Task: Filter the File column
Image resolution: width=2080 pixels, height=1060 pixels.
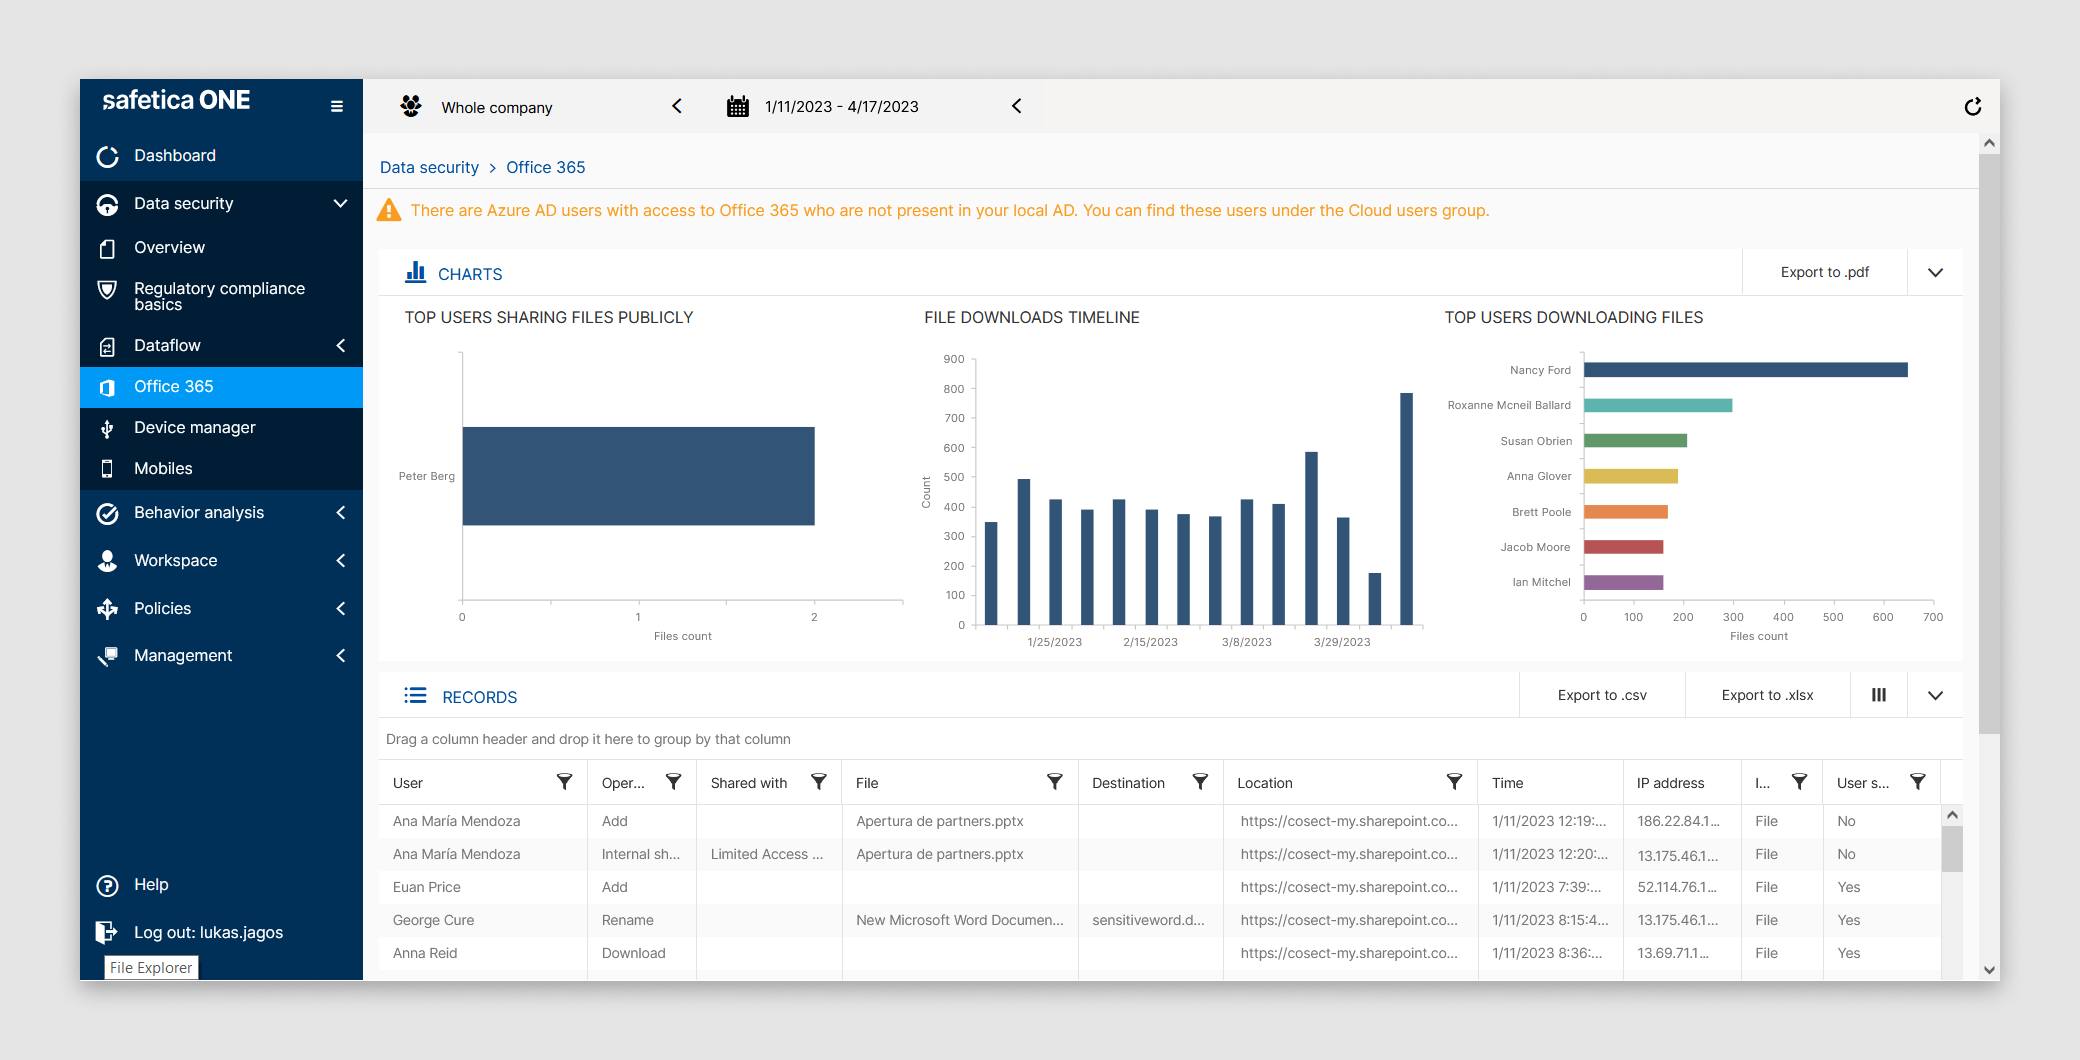Action: pyautogui.click(x=1055, y=782)
